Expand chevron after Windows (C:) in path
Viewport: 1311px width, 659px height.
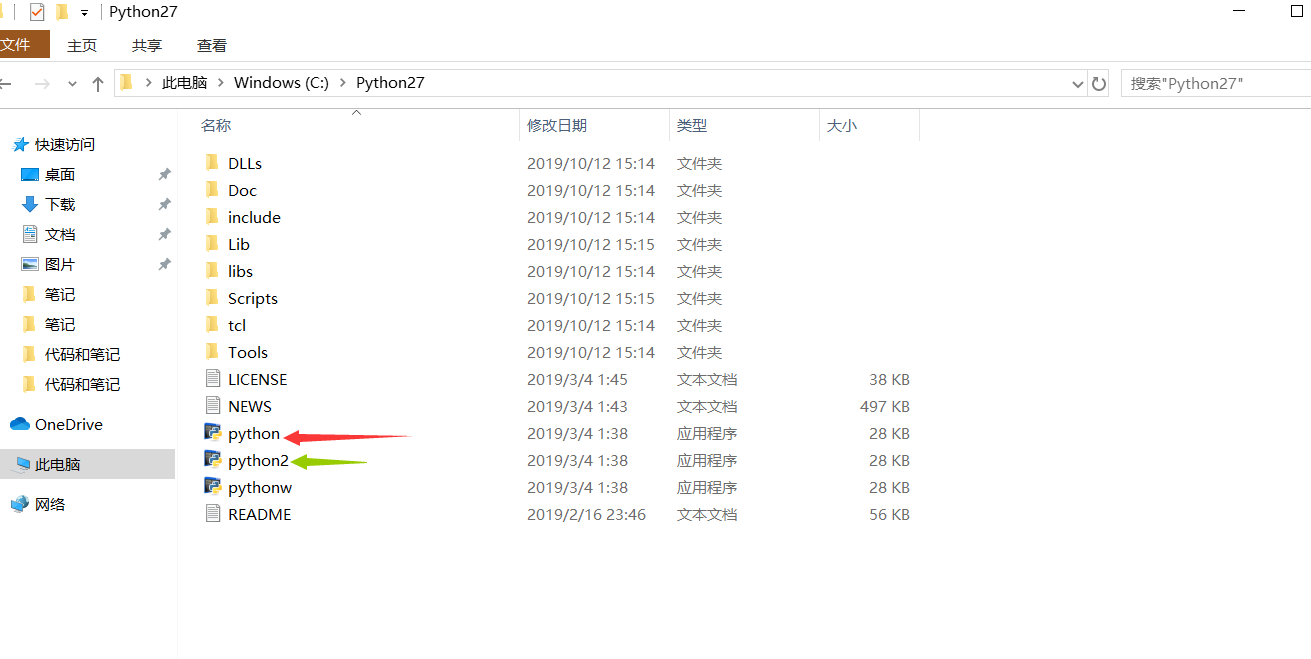click(x=342, y=83)
